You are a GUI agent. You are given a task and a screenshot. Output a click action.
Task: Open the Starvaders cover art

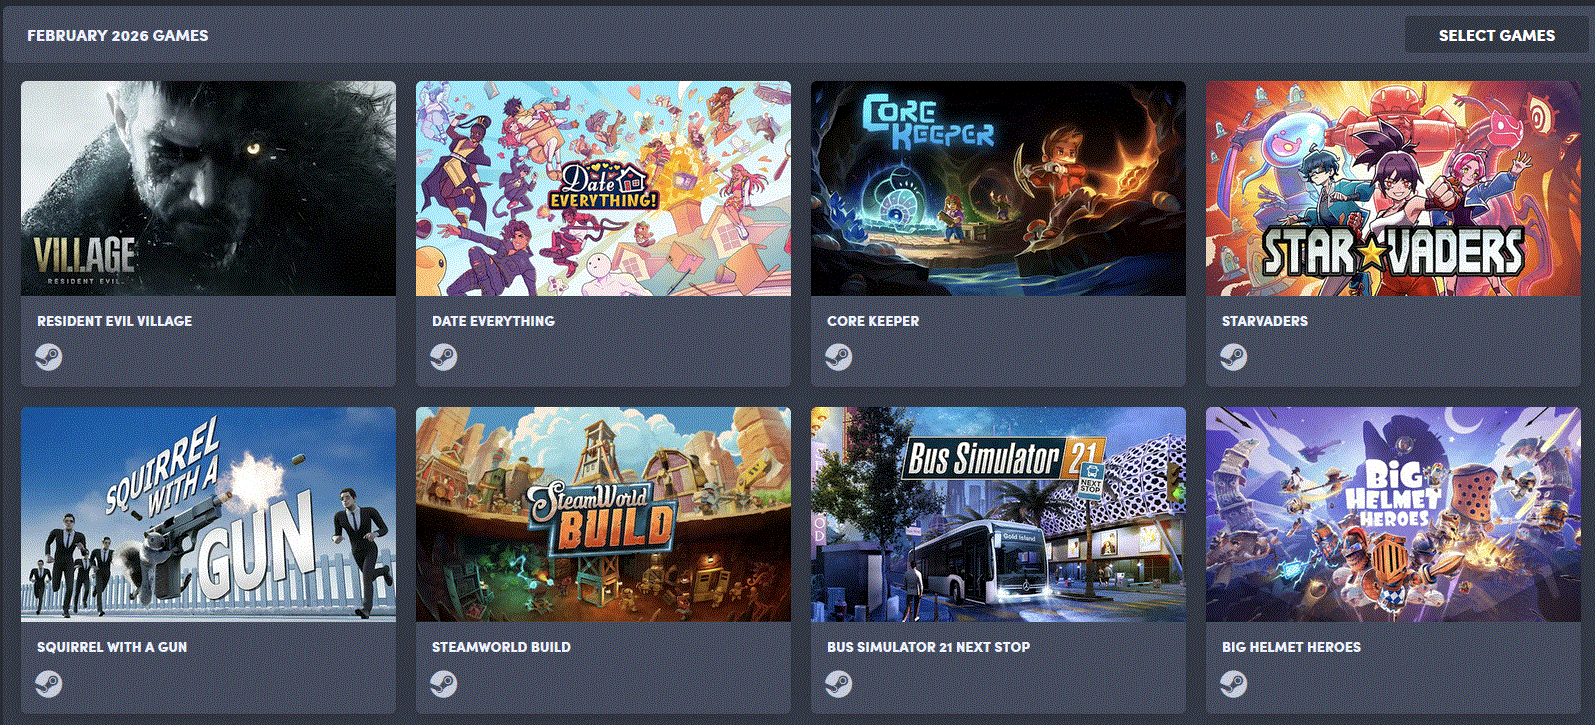coord(1393,189)
